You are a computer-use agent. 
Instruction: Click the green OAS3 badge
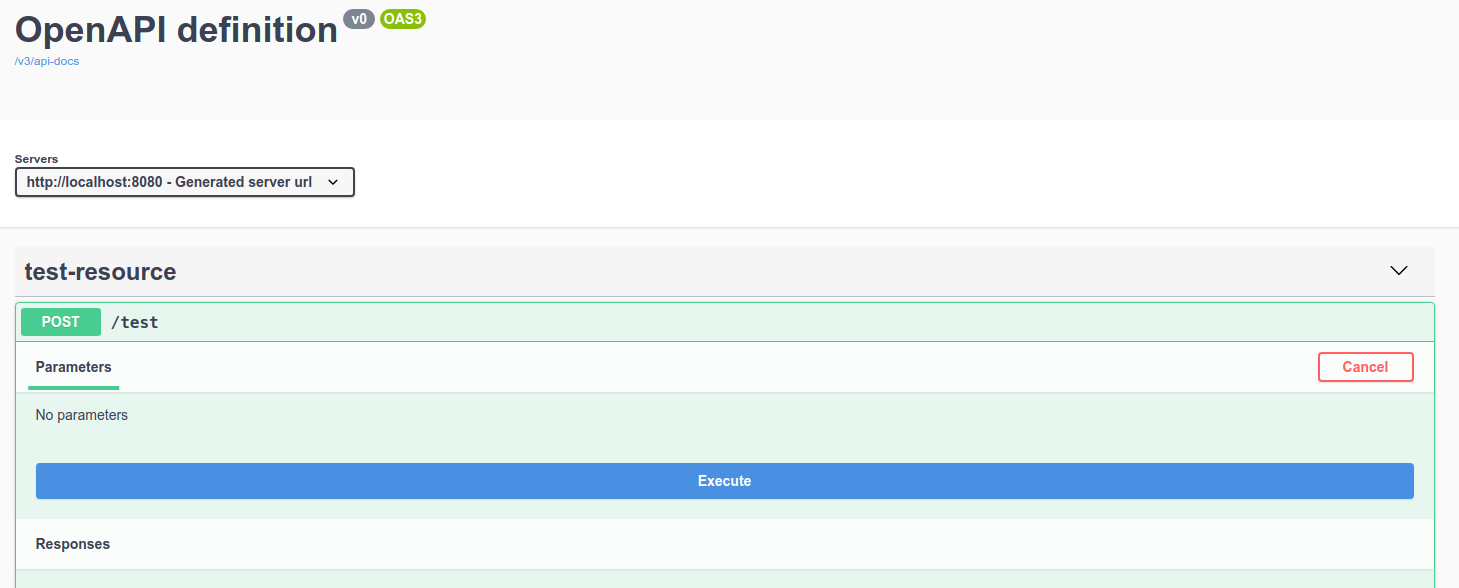click(402, 19)
